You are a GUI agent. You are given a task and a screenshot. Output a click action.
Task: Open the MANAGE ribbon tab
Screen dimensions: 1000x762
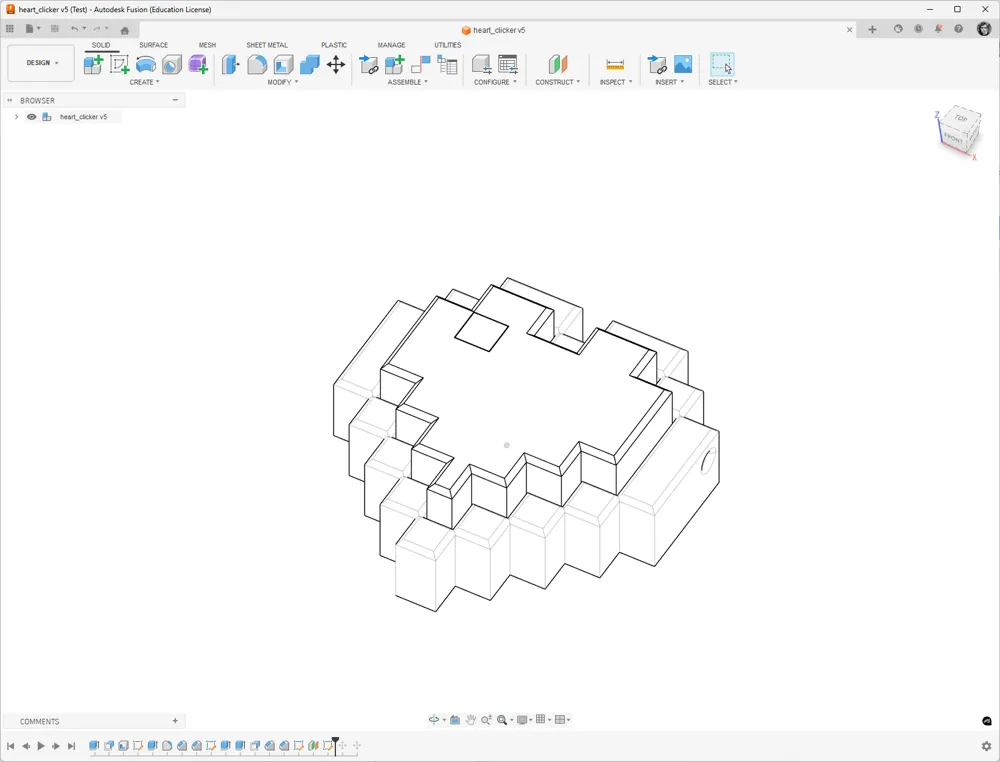coord(391,45)
